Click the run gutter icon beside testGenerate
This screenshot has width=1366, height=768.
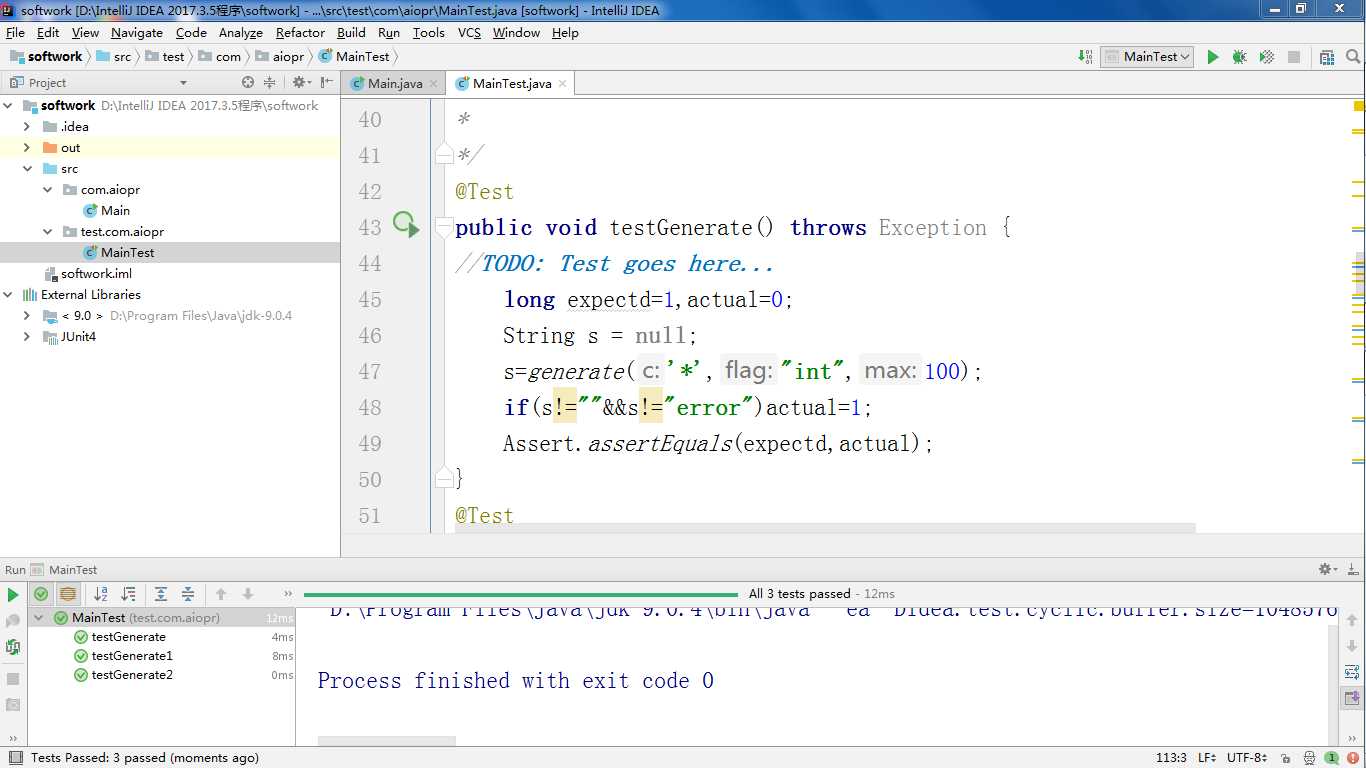tap(405, 224)
